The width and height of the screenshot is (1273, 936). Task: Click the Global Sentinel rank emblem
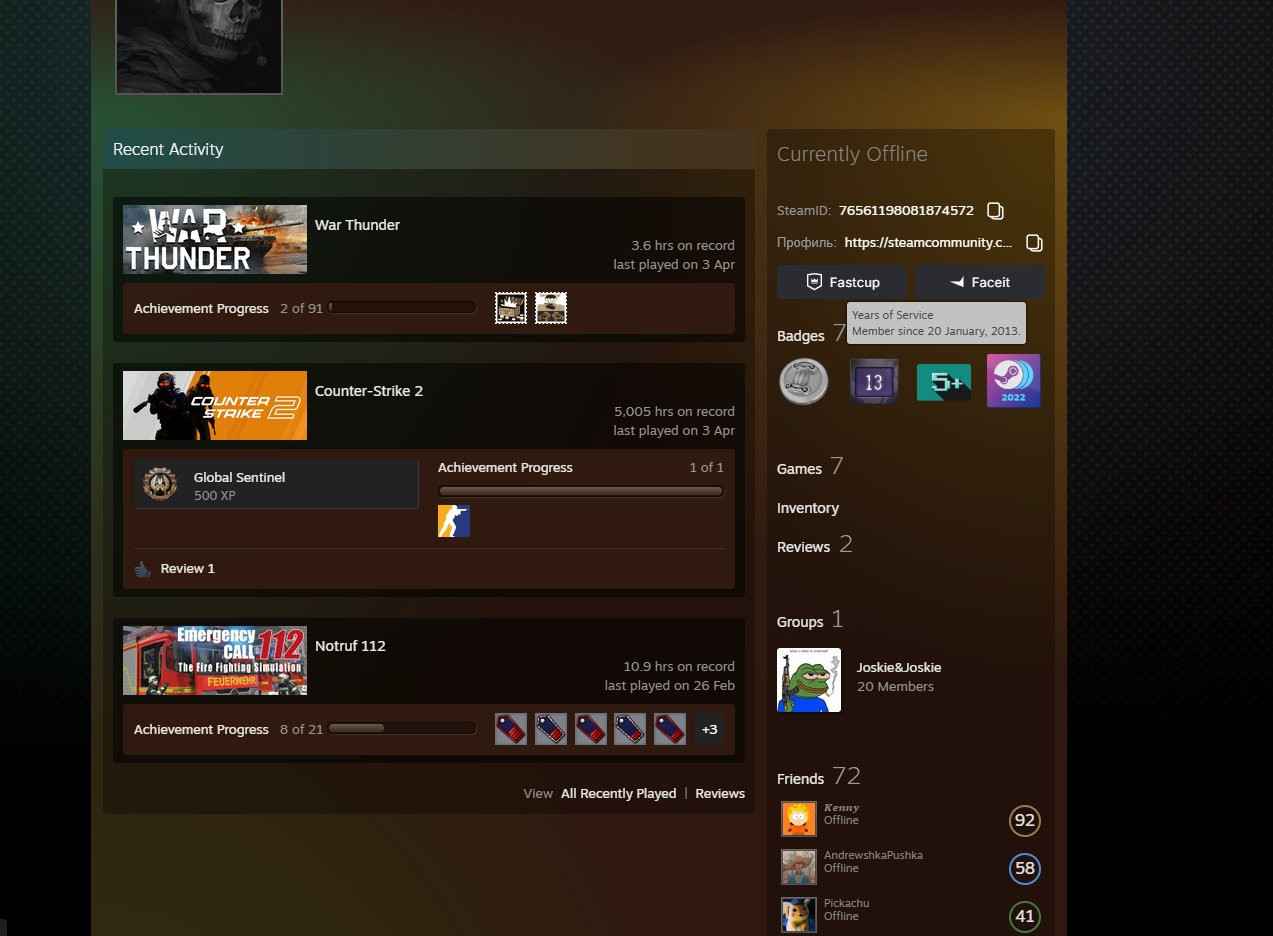(x=160, y=484)
